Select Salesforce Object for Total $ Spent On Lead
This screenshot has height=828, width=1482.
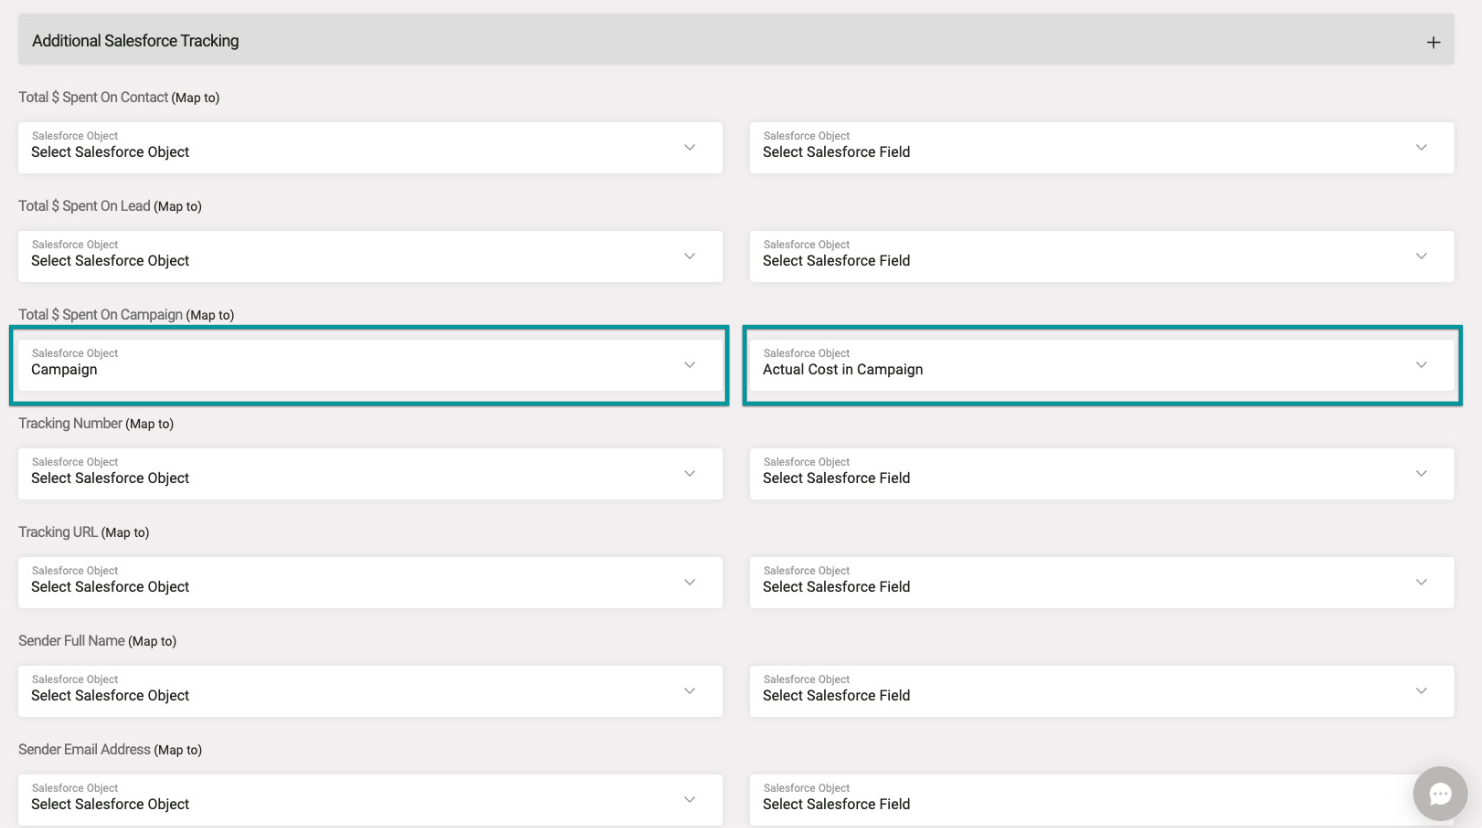click(370, 257)
